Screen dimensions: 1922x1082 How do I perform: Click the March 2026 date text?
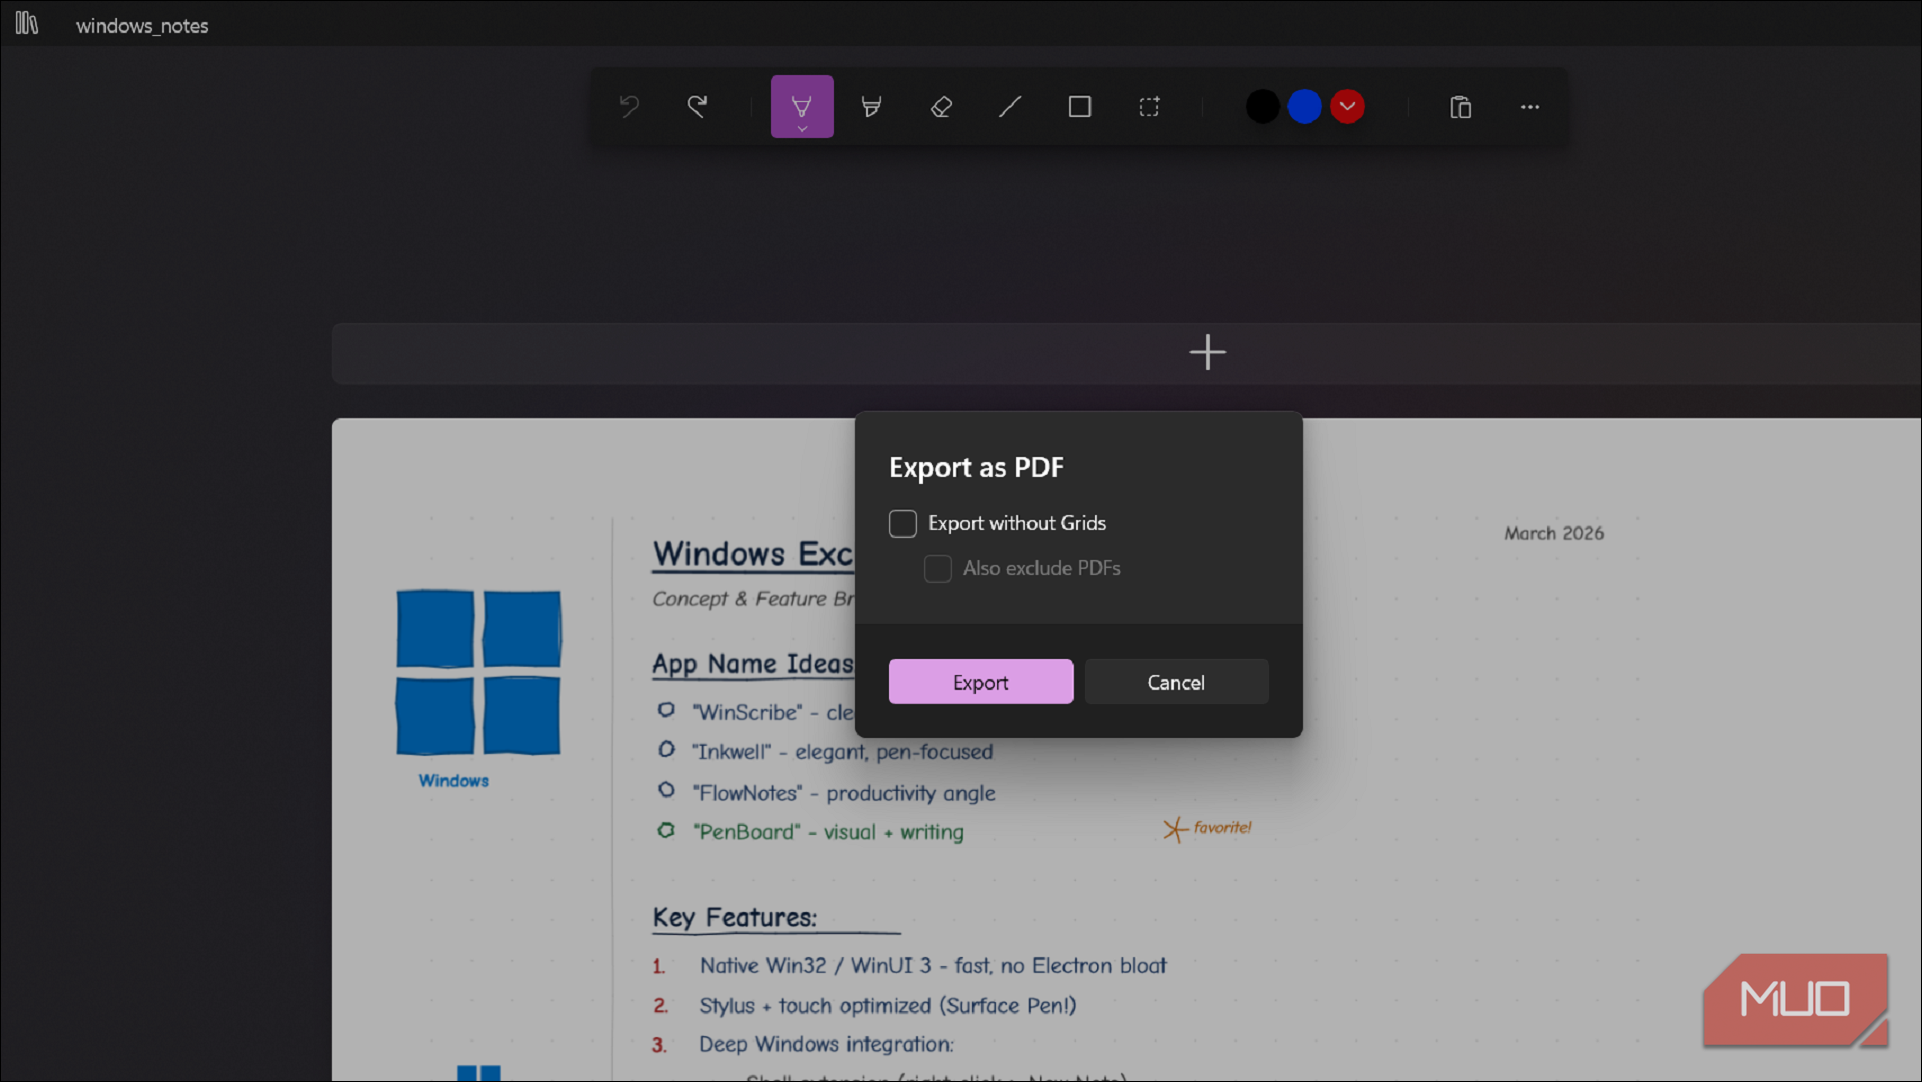point(1554,533)
